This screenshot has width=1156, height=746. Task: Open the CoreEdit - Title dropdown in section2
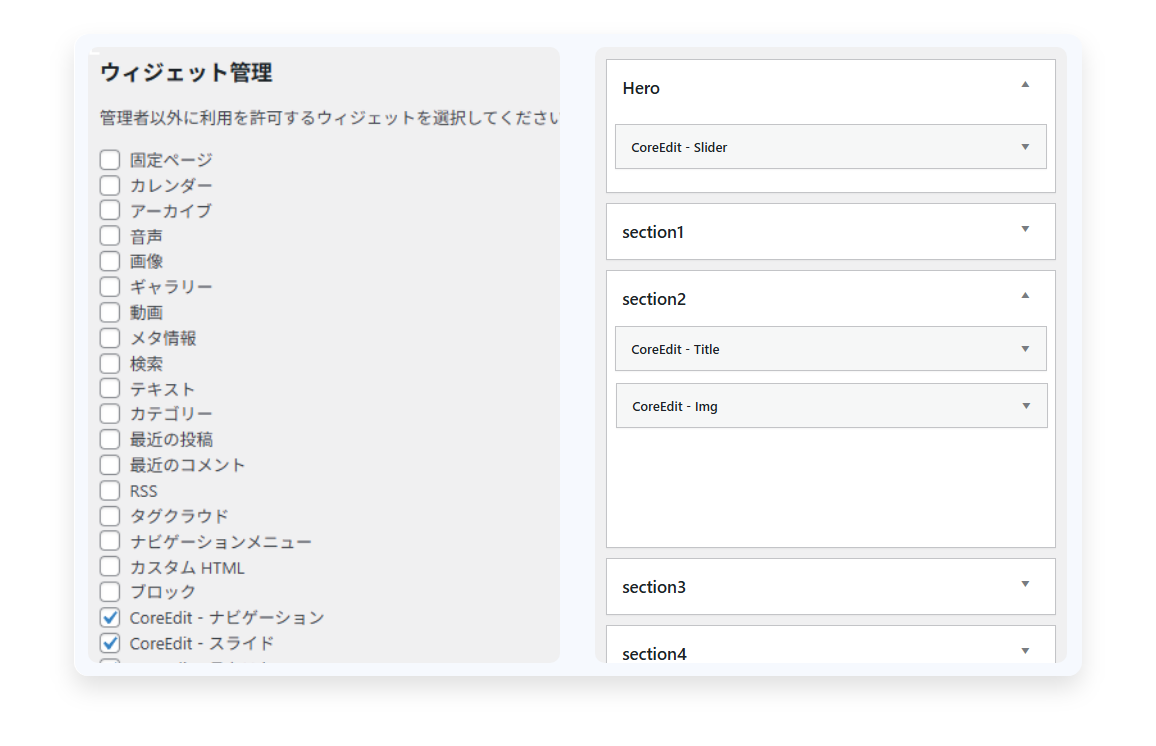click(x=1025, y=348)
